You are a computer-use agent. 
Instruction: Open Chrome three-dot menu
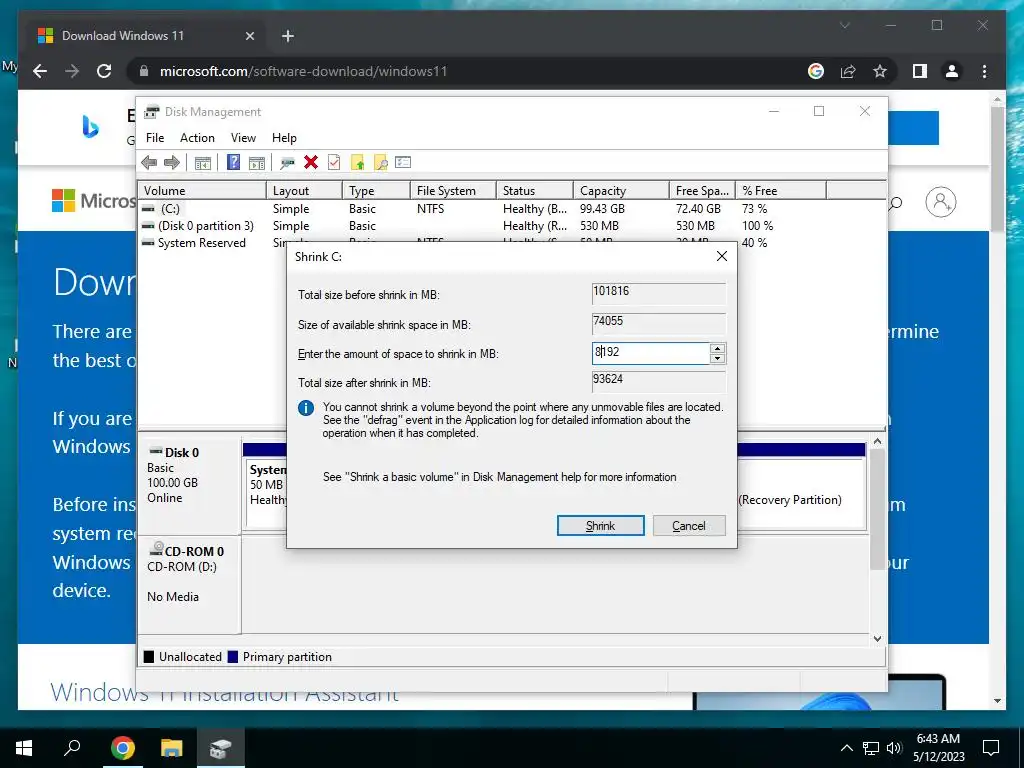984,71
